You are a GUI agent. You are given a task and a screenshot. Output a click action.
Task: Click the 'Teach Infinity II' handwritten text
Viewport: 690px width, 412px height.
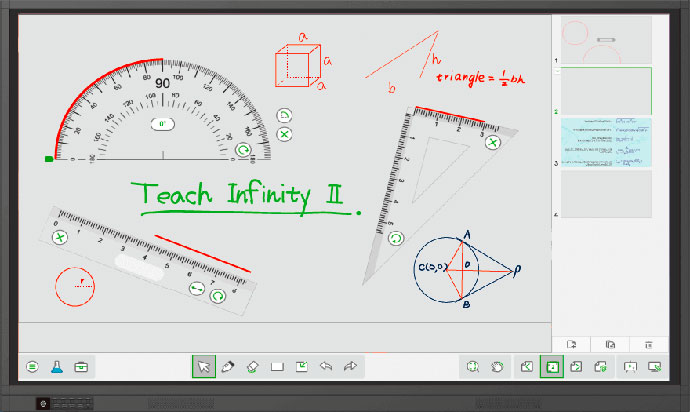coord(238,197)
